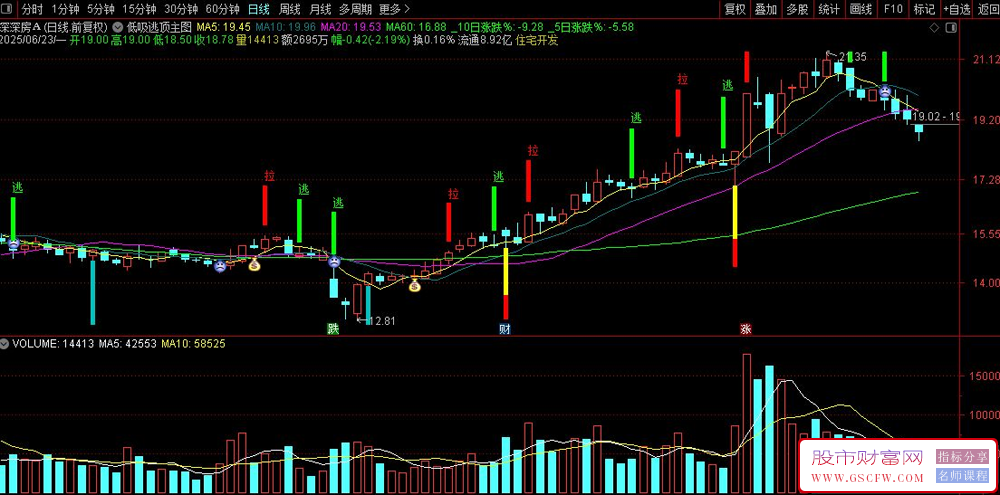Image resolution: width=1000 pixels, height=495 pixels.
Task: Click the 21.35 high price annotation
Action: pyautogui.click(x=853, y=57)
